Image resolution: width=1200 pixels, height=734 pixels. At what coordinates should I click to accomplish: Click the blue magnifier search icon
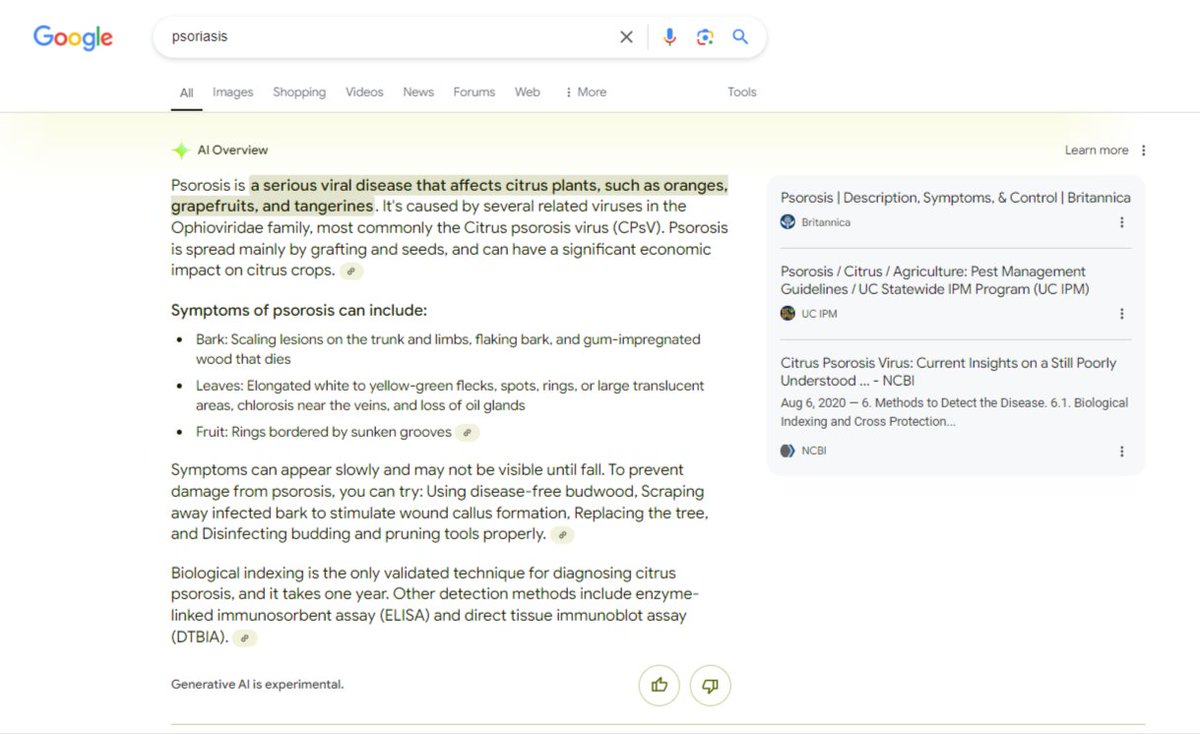click(740, 37)
